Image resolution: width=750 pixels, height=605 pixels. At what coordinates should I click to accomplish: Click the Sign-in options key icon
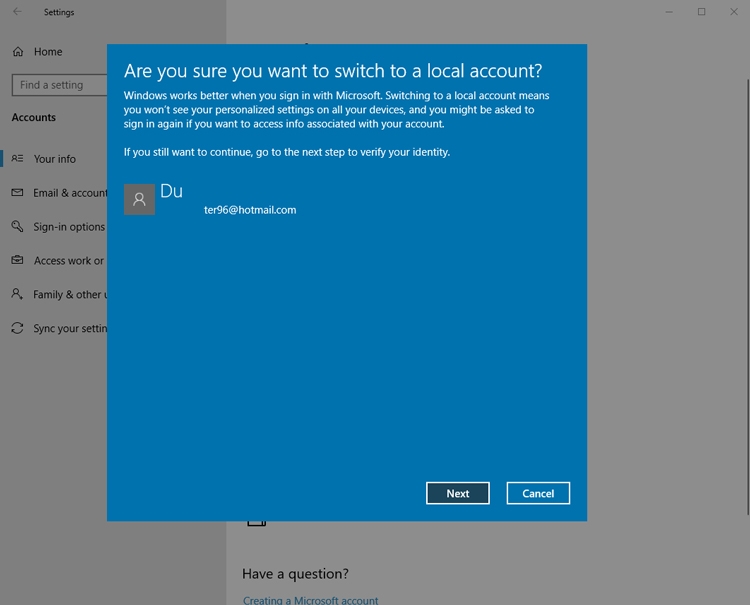[17, 226]
